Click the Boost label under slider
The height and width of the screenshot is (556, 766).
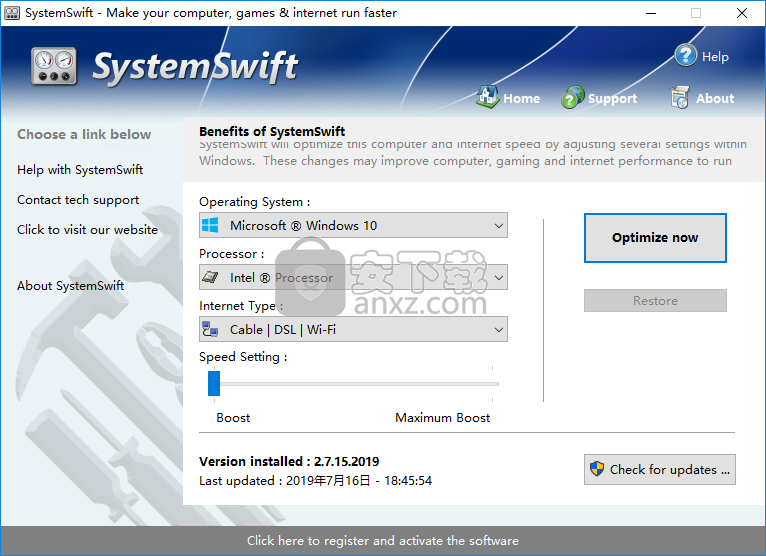233,418
